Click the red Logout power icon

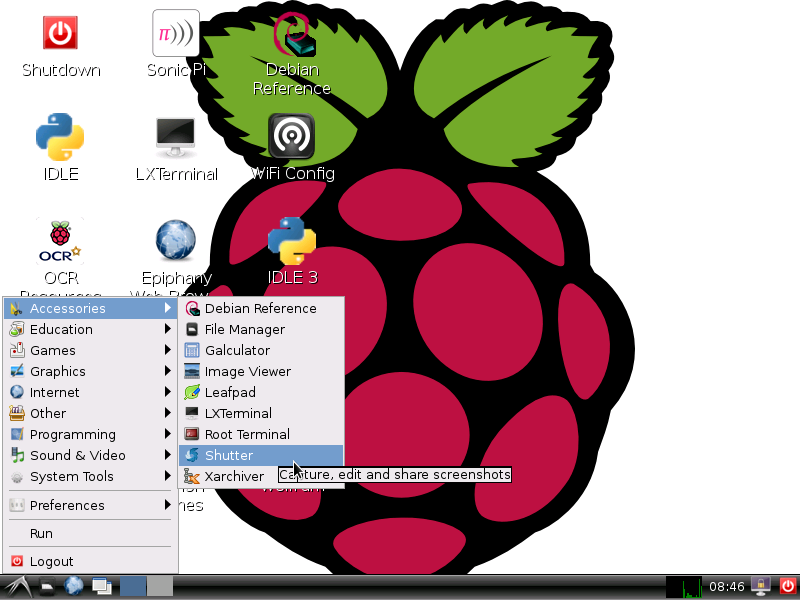click(17, 561)
